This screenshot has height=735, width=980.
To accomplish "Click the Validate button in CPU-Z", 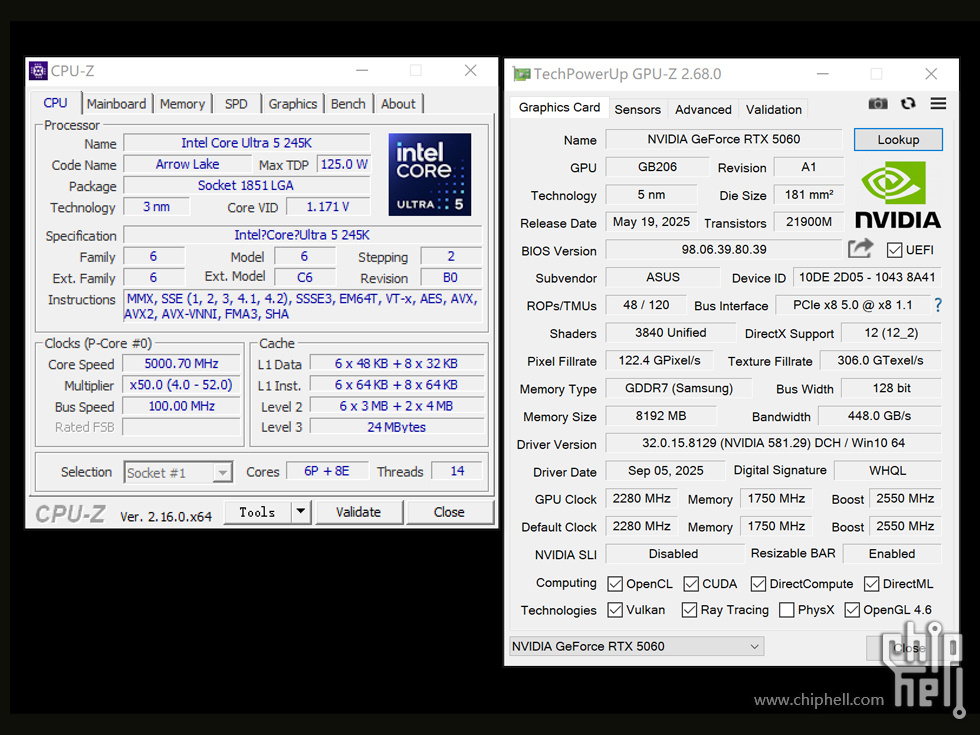I will (x=358, y=512).
